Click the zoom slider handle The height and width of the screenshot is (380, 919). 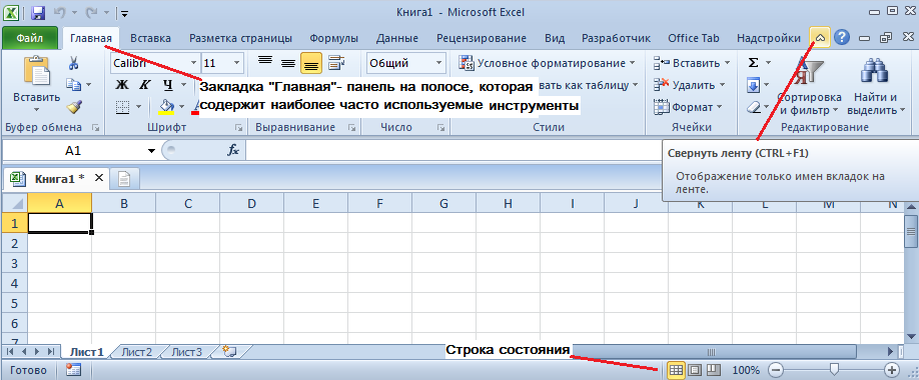tap(835, 369)
